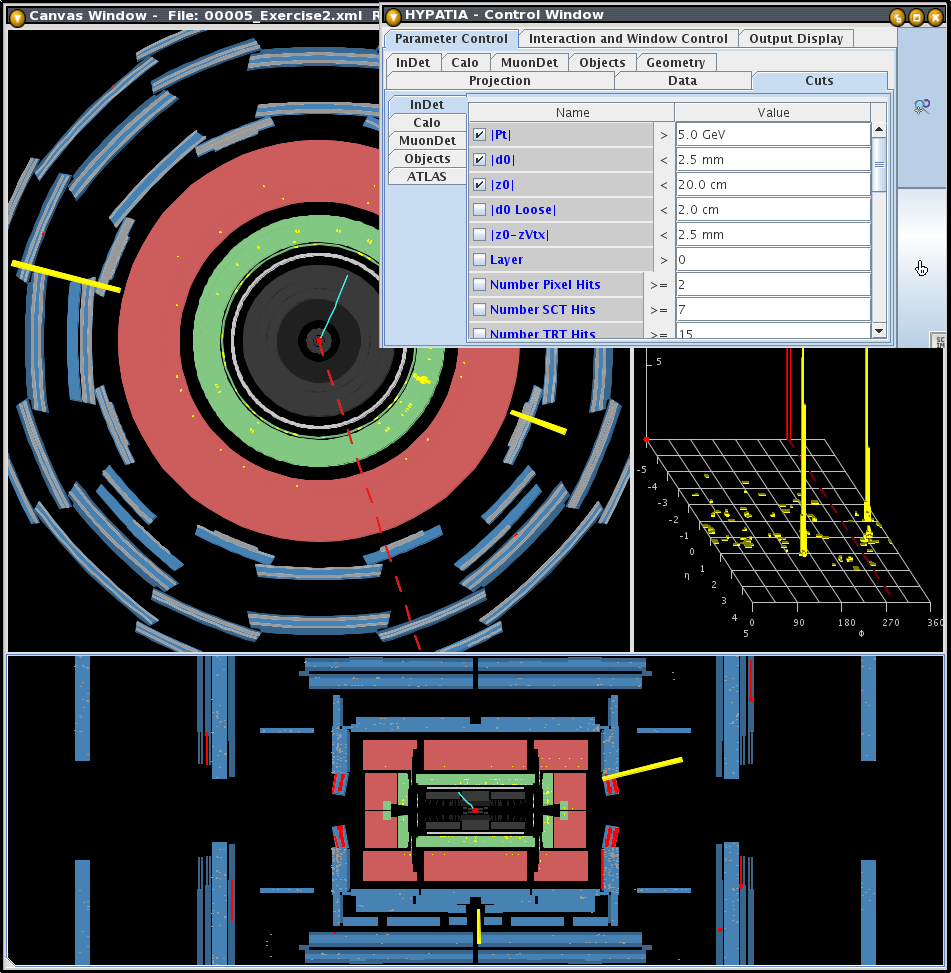Maximize the HYPATIA Control Window

click(915, 16)
